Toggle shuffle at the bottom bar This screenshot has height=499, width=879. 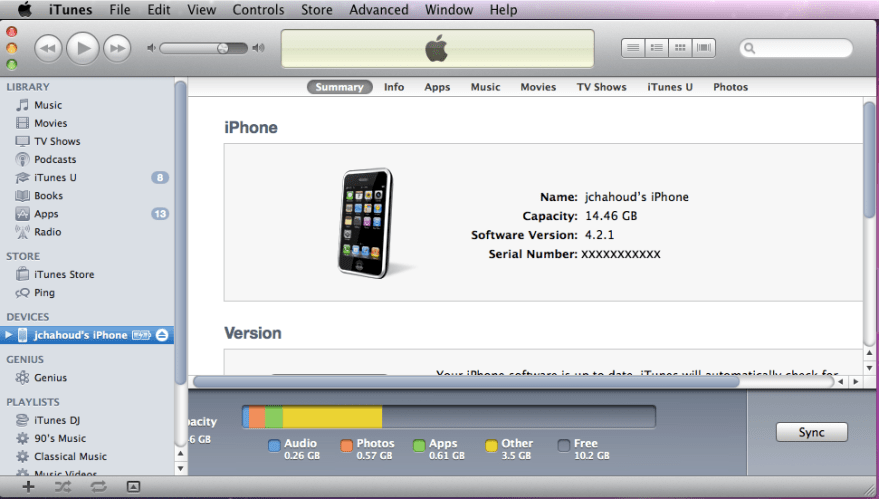(63, 486)
